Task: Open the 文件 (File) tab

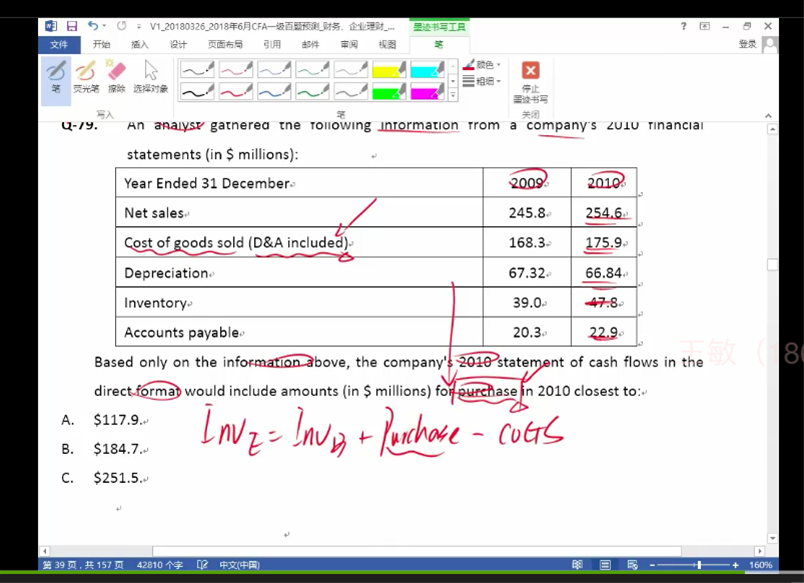Action: [x=59, y=45]
